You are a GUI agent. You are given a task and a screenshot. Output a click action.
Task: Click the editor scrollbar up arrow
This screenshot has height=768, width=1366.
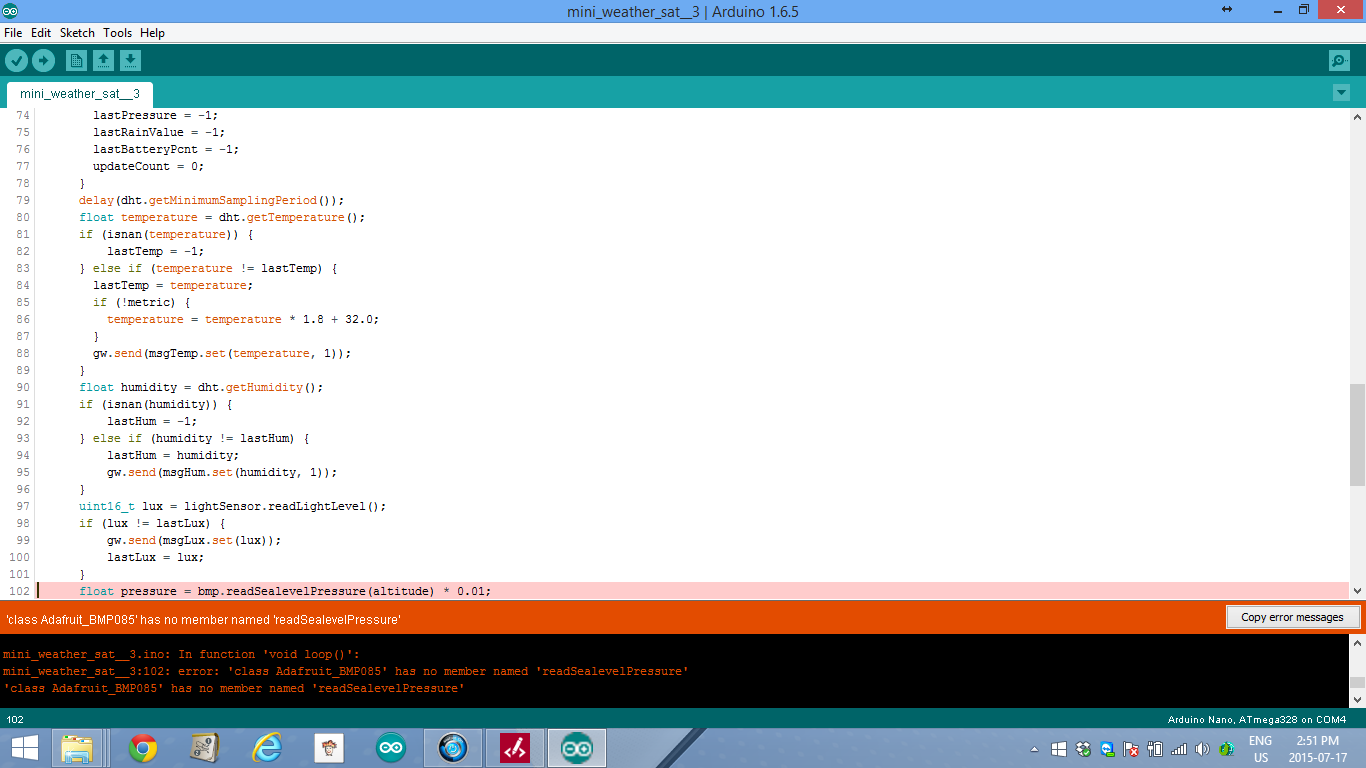coord(1357,115)
